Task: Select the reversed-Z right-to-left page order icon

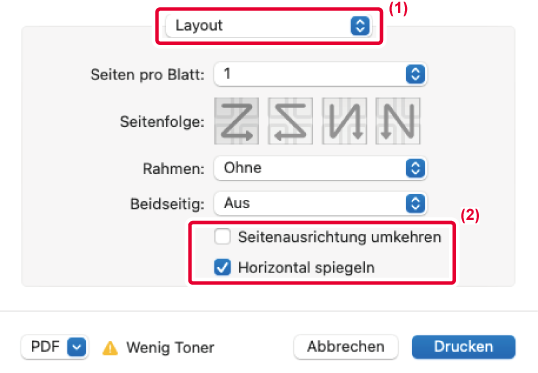Action: [290, 121]
